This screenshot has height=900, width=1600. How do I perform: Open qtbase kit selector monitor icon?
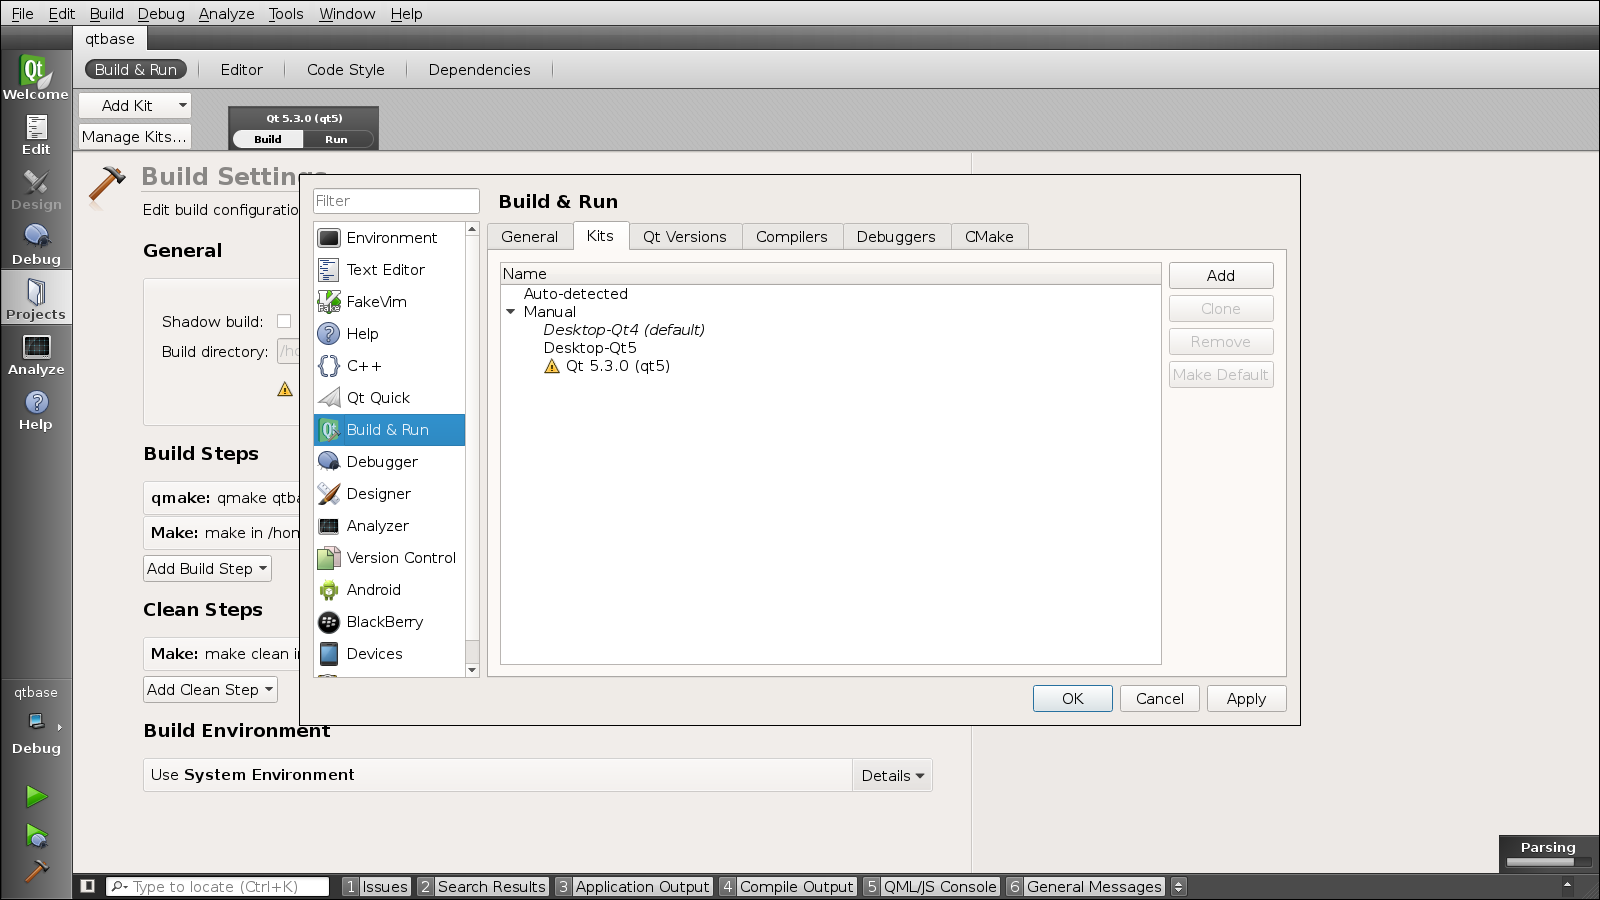pos(37,721)
